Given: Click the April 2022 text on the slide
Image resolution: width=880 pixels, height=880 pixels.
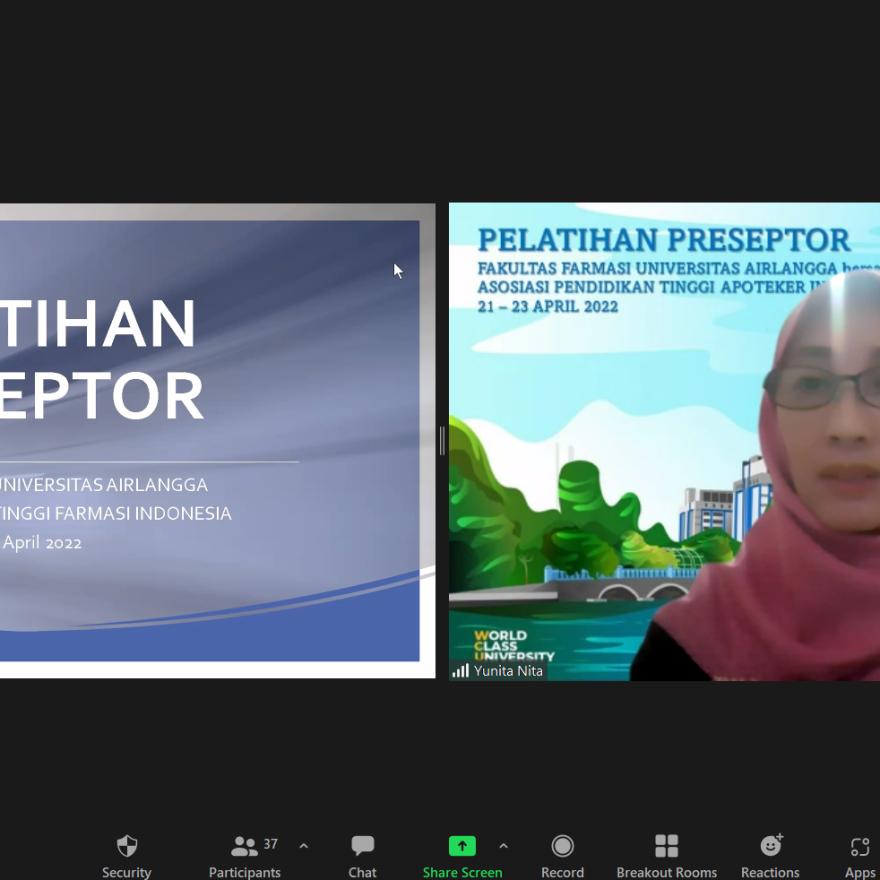Looking at the screenshot, I should tap(42, 543).
